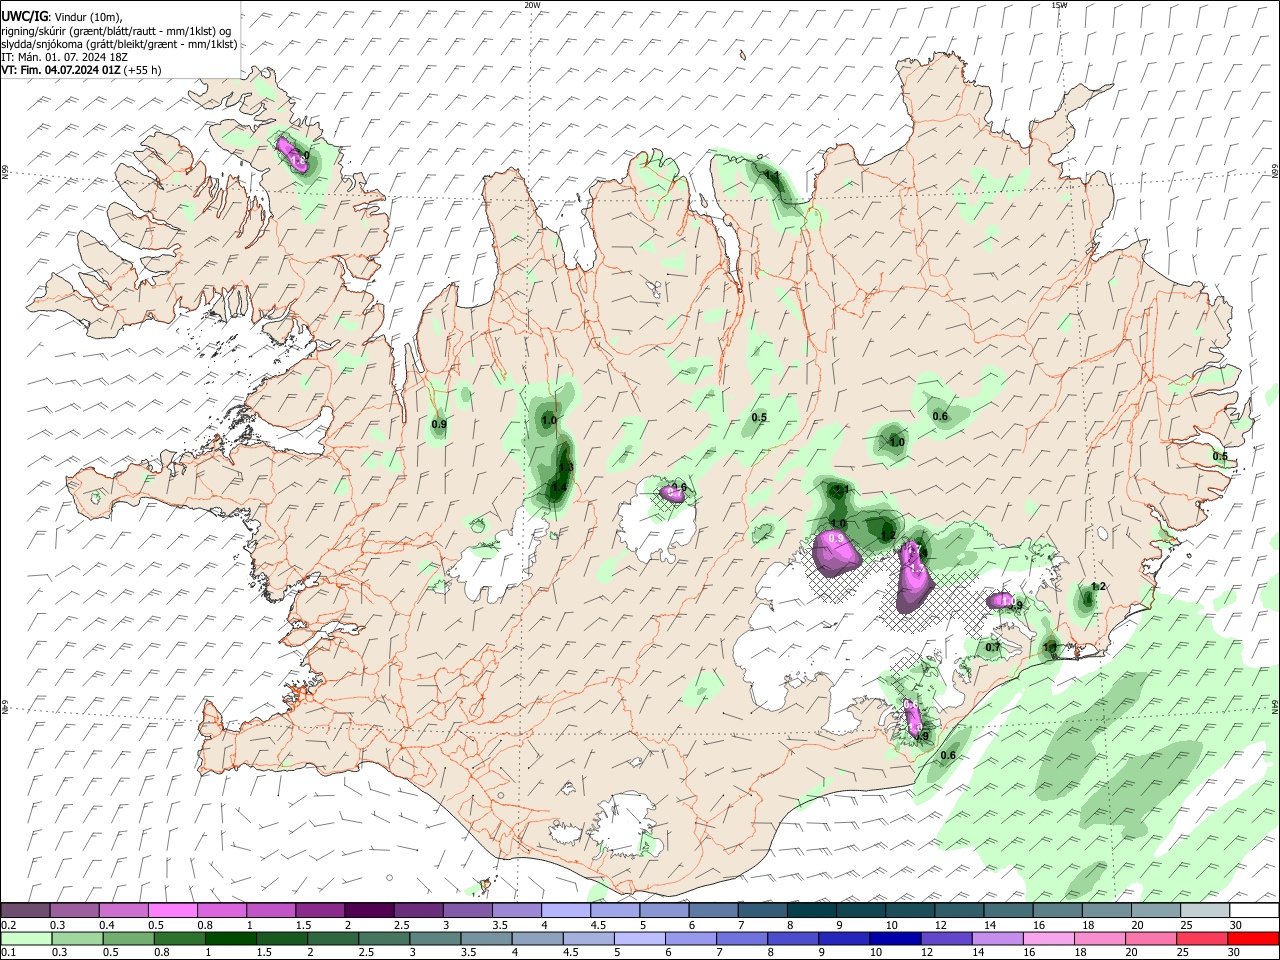Click the upper bar's light gray 25–30 swatch
1280x960 pixels.
[1206, 910]
